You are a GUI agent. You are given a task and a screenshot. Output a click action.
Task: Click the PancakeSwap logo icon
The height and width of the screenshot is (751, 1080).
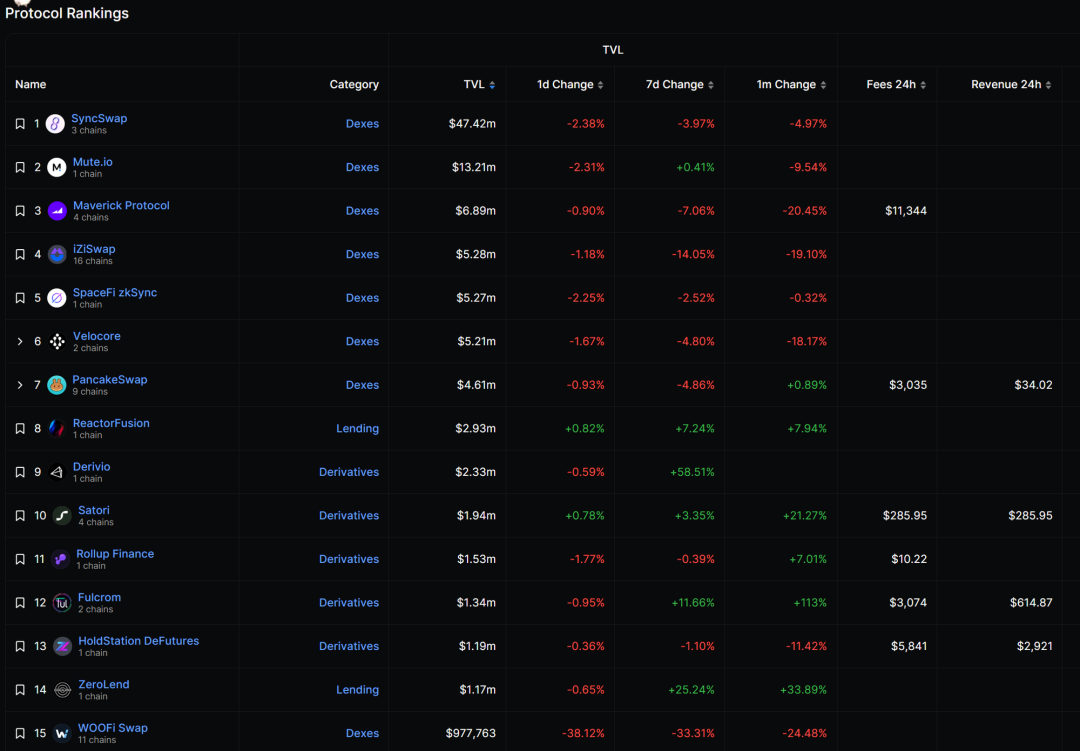57,385
